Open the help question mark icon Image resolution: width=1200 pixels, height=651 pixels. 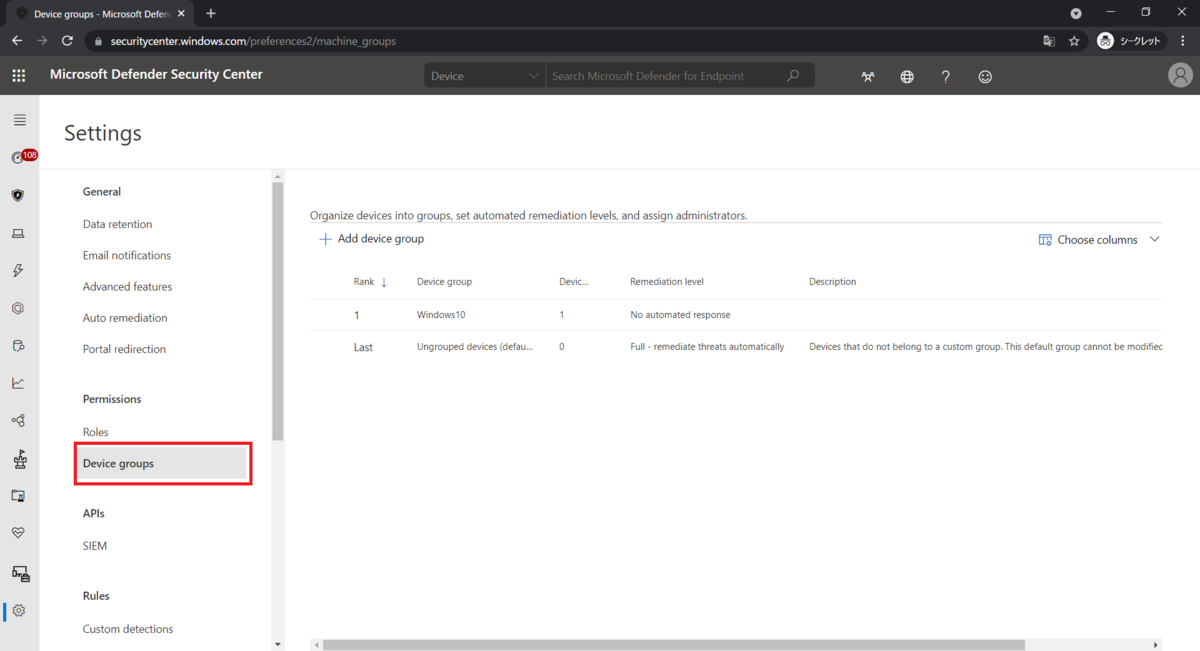click(x=946, y=76)
